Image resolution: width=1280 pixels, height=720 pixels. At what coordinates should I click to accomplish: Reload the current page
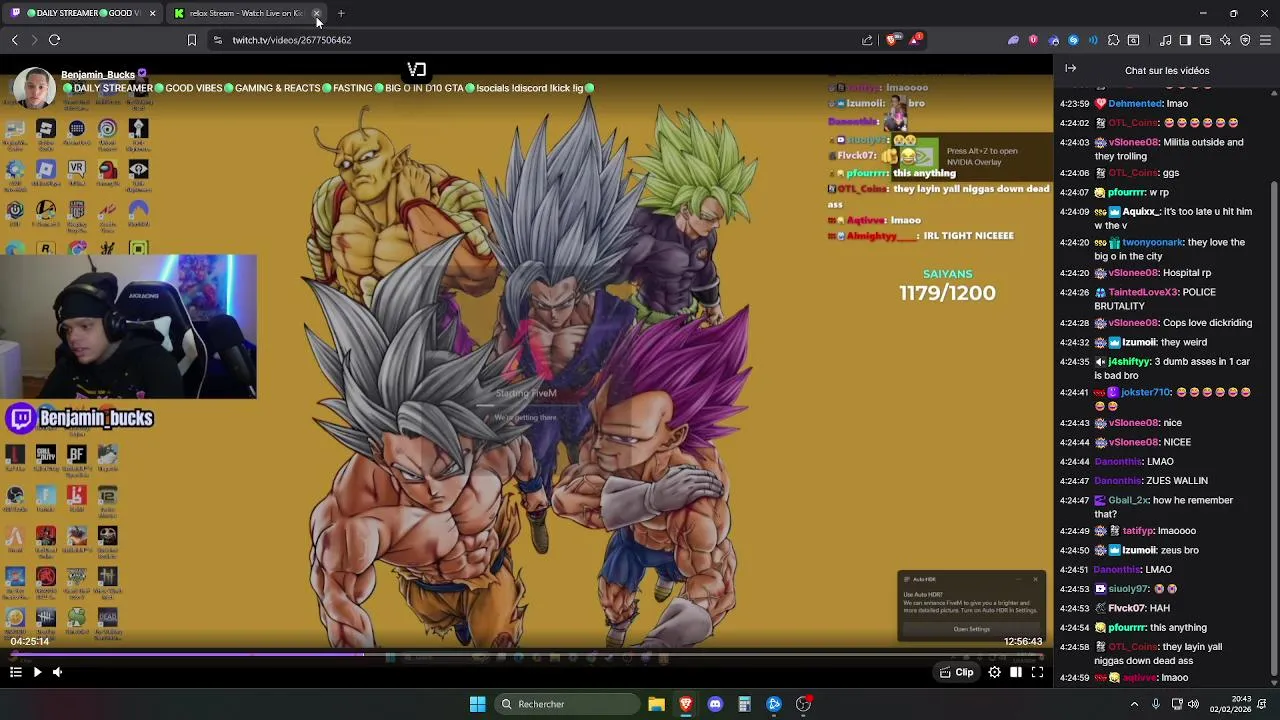click(55, 40)
